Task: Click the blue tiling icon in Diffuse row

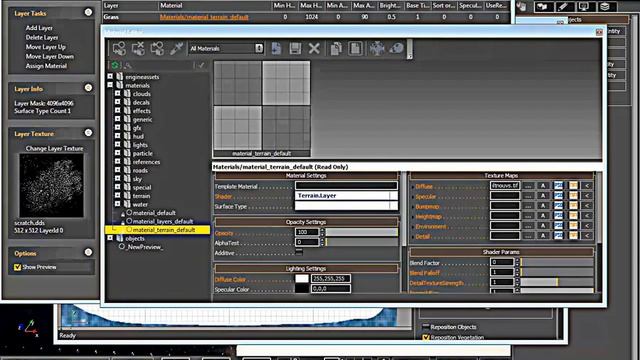Action: pyautogui.click(x=558, y=186)
